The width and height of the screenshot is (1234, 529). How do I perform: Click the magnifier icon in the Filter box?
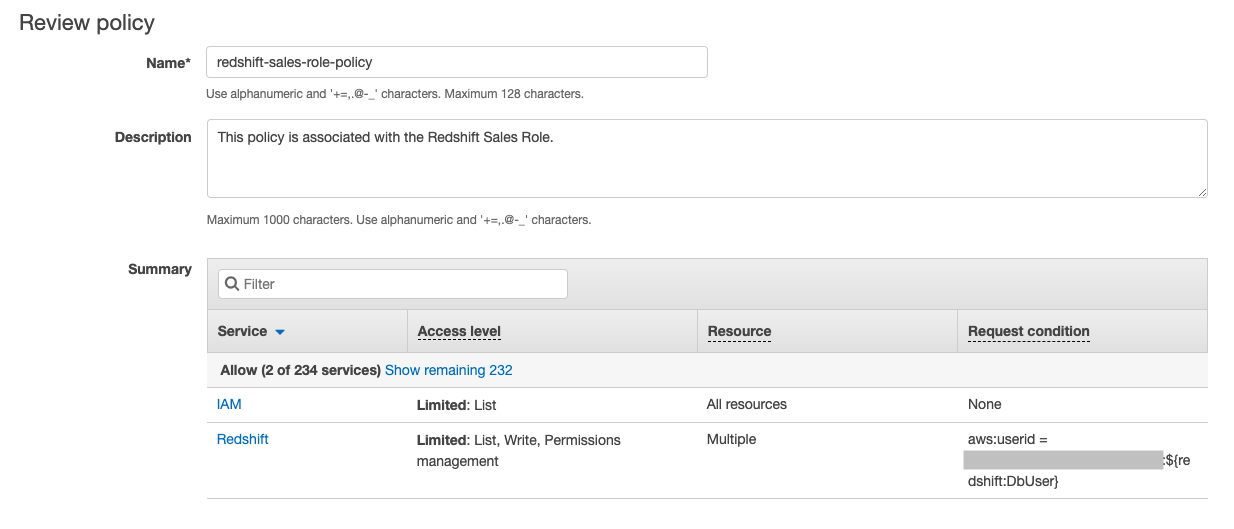(x=232, y=284)
